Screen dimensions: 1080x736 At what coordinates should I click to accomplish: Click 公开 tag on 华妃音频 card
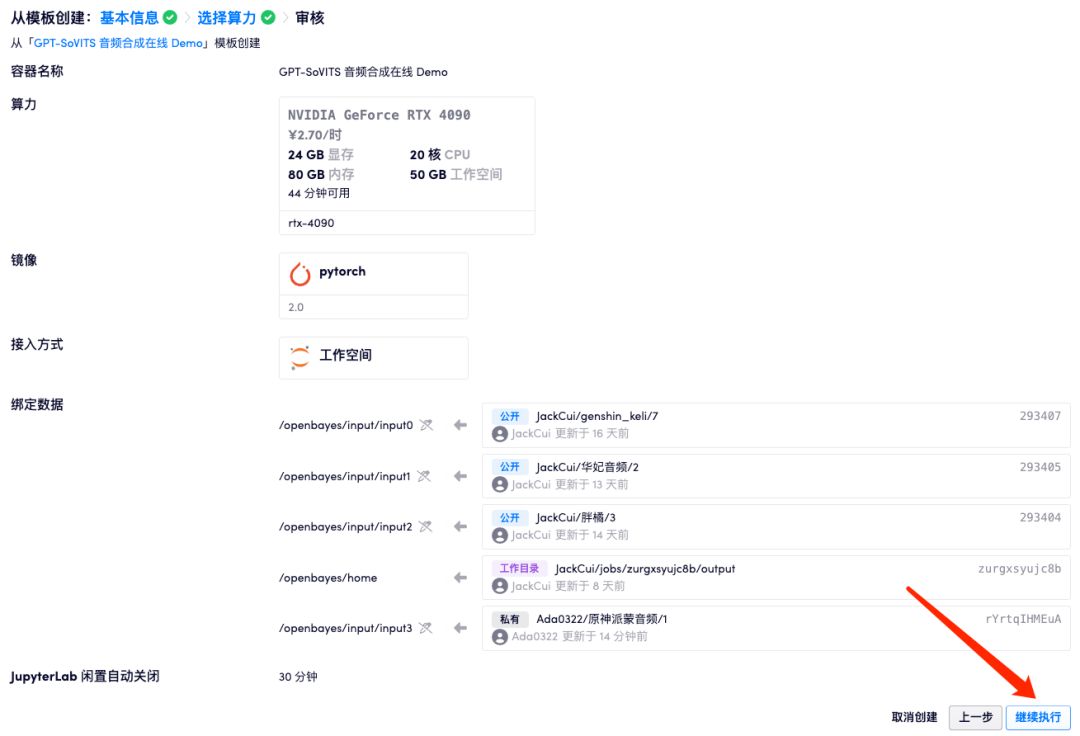510,467
